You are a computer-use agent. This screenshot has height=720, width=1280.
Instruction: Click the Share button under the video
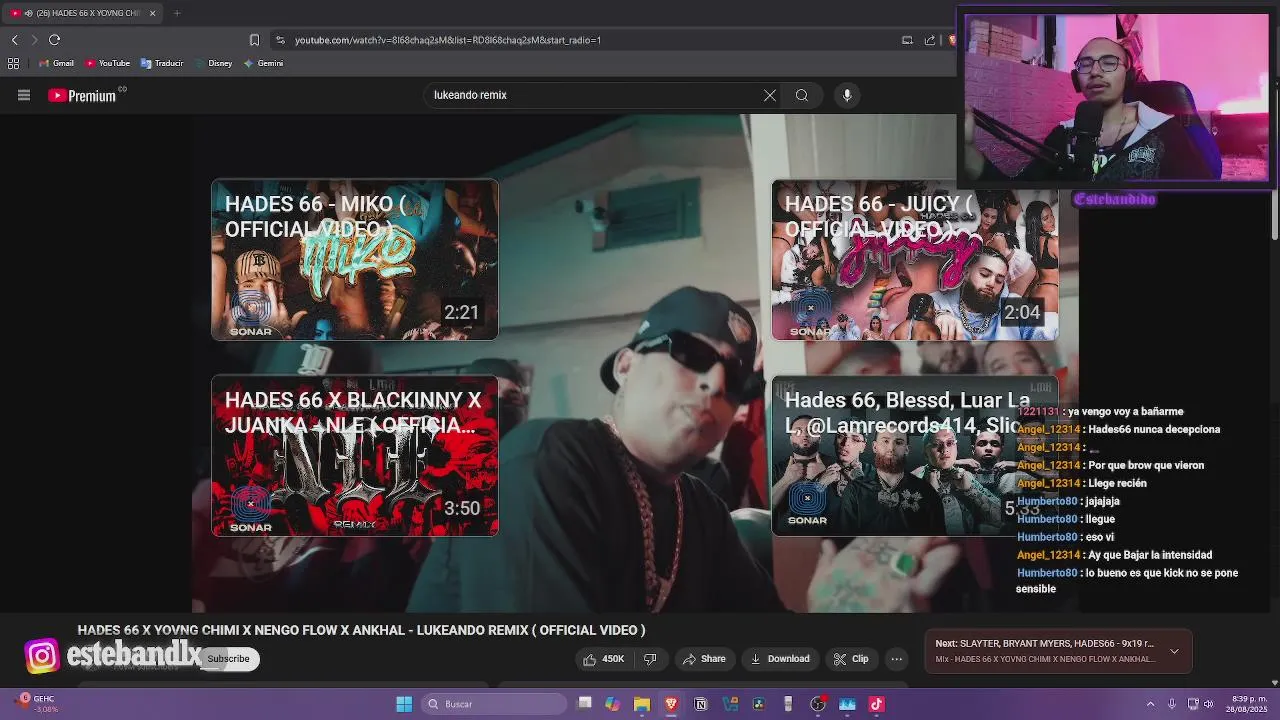point(704,659)
